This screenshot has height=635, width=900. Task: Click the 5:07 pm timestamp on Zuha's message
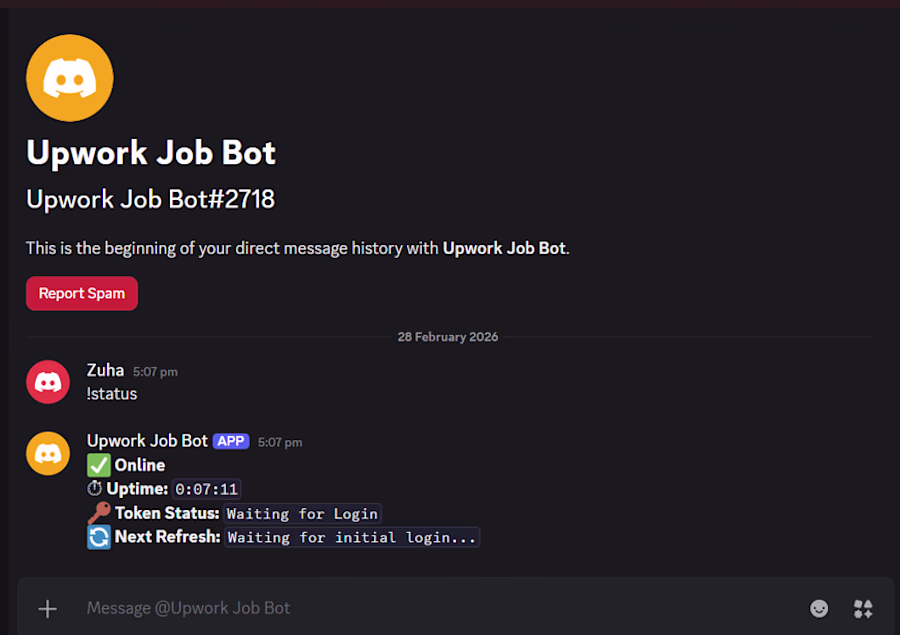[156, 372]
